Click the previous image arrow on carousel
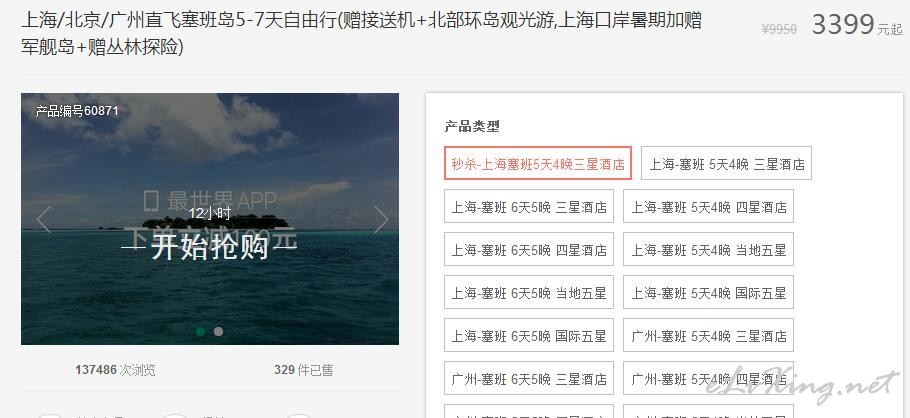 pos(44,220)
